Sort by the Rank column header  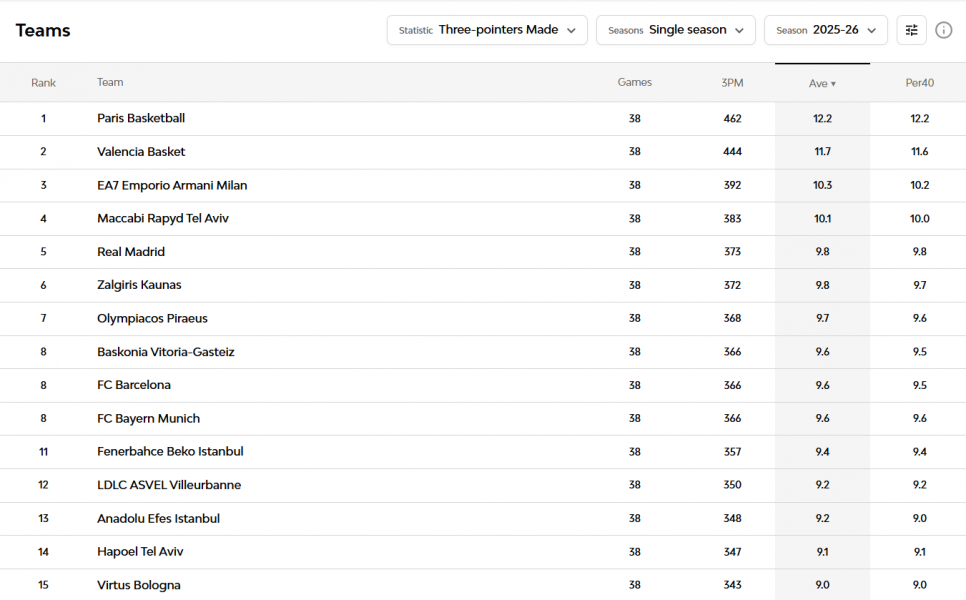43,83
